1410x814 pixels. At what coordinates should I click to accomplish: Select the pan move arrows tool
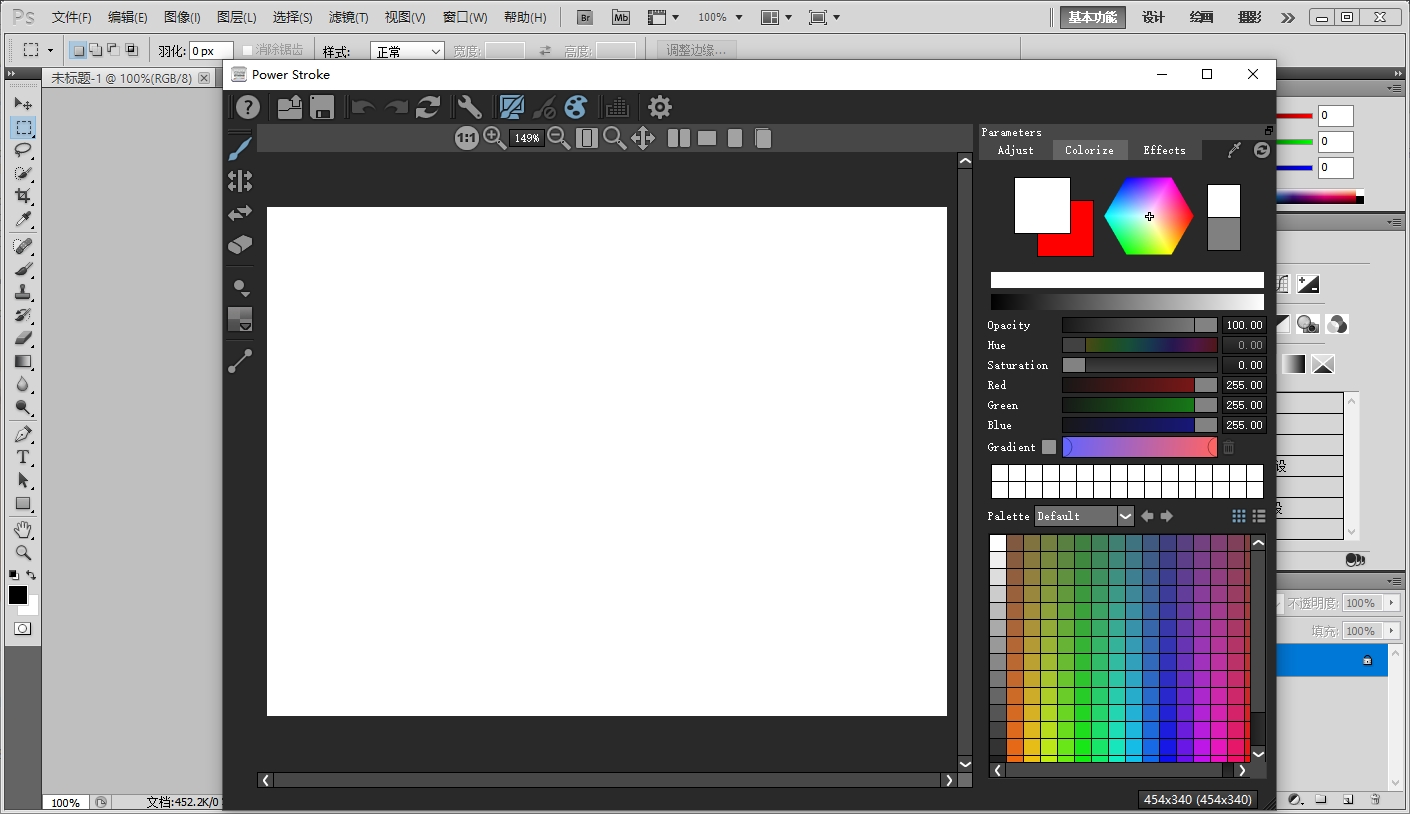[643, 138]
